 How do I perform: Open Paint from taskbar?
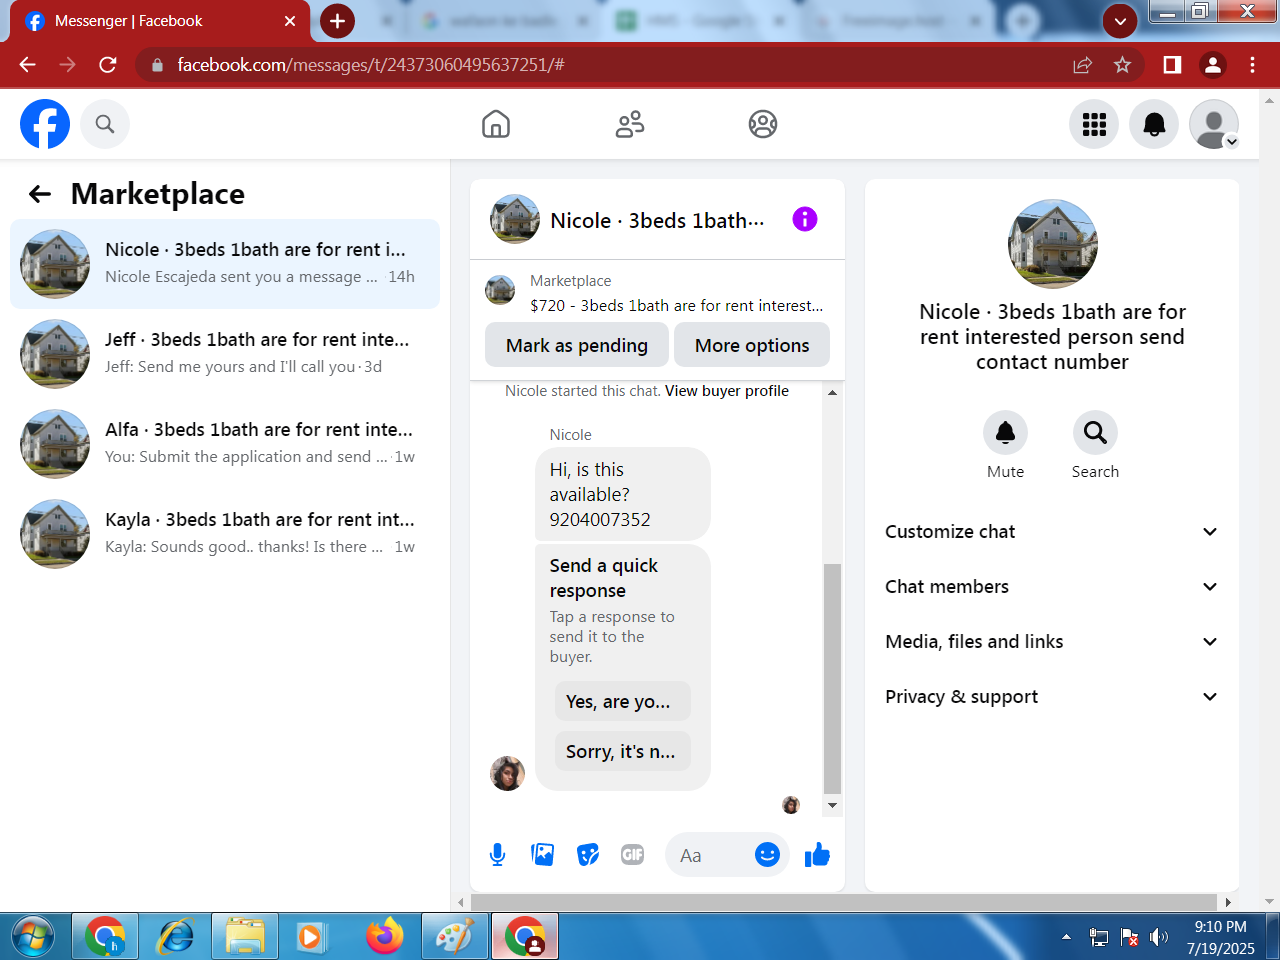pyautogui.click(x=454, y=937)
